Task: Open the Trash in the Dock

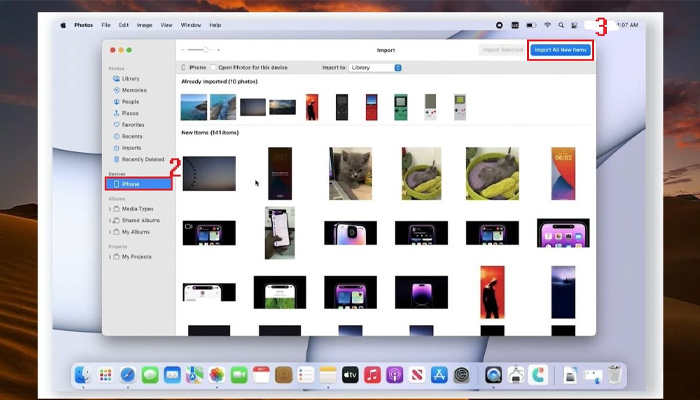Action: click(x=615, y=375)
